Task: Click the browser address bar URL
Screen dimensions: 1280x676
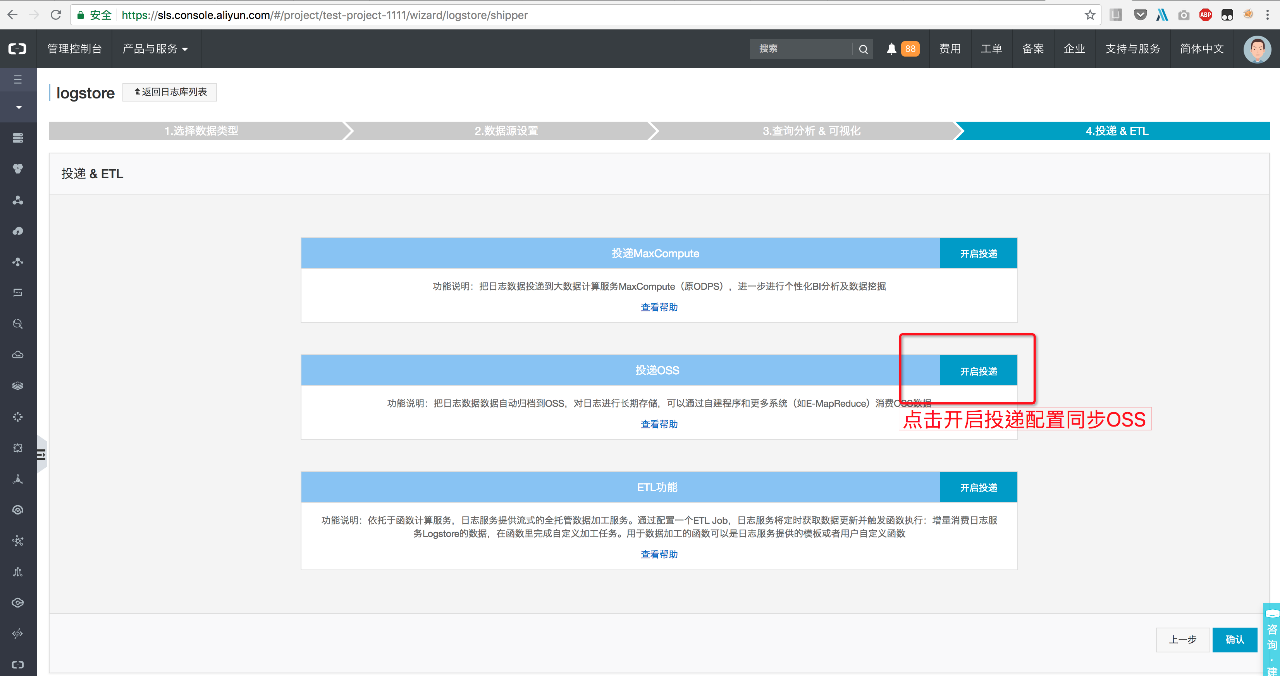Action: click(x=324, y=15)
